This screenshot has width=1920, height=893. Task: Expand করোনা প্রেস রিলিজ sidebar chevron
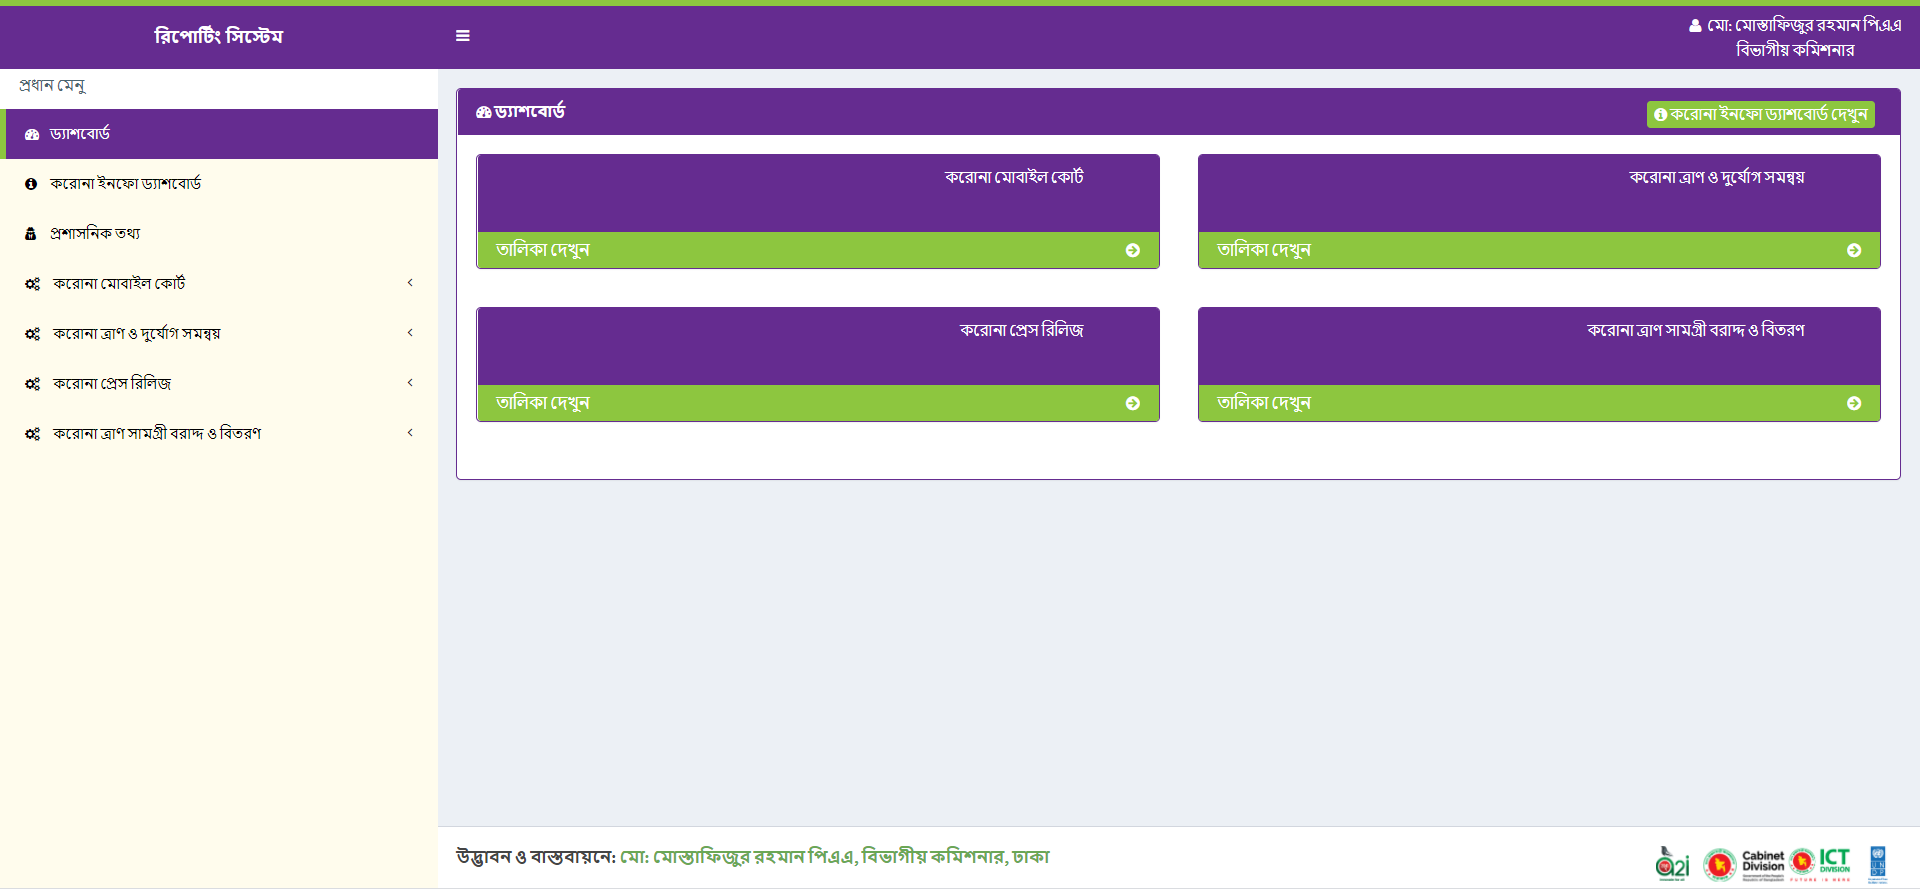(x=410, y=383)
